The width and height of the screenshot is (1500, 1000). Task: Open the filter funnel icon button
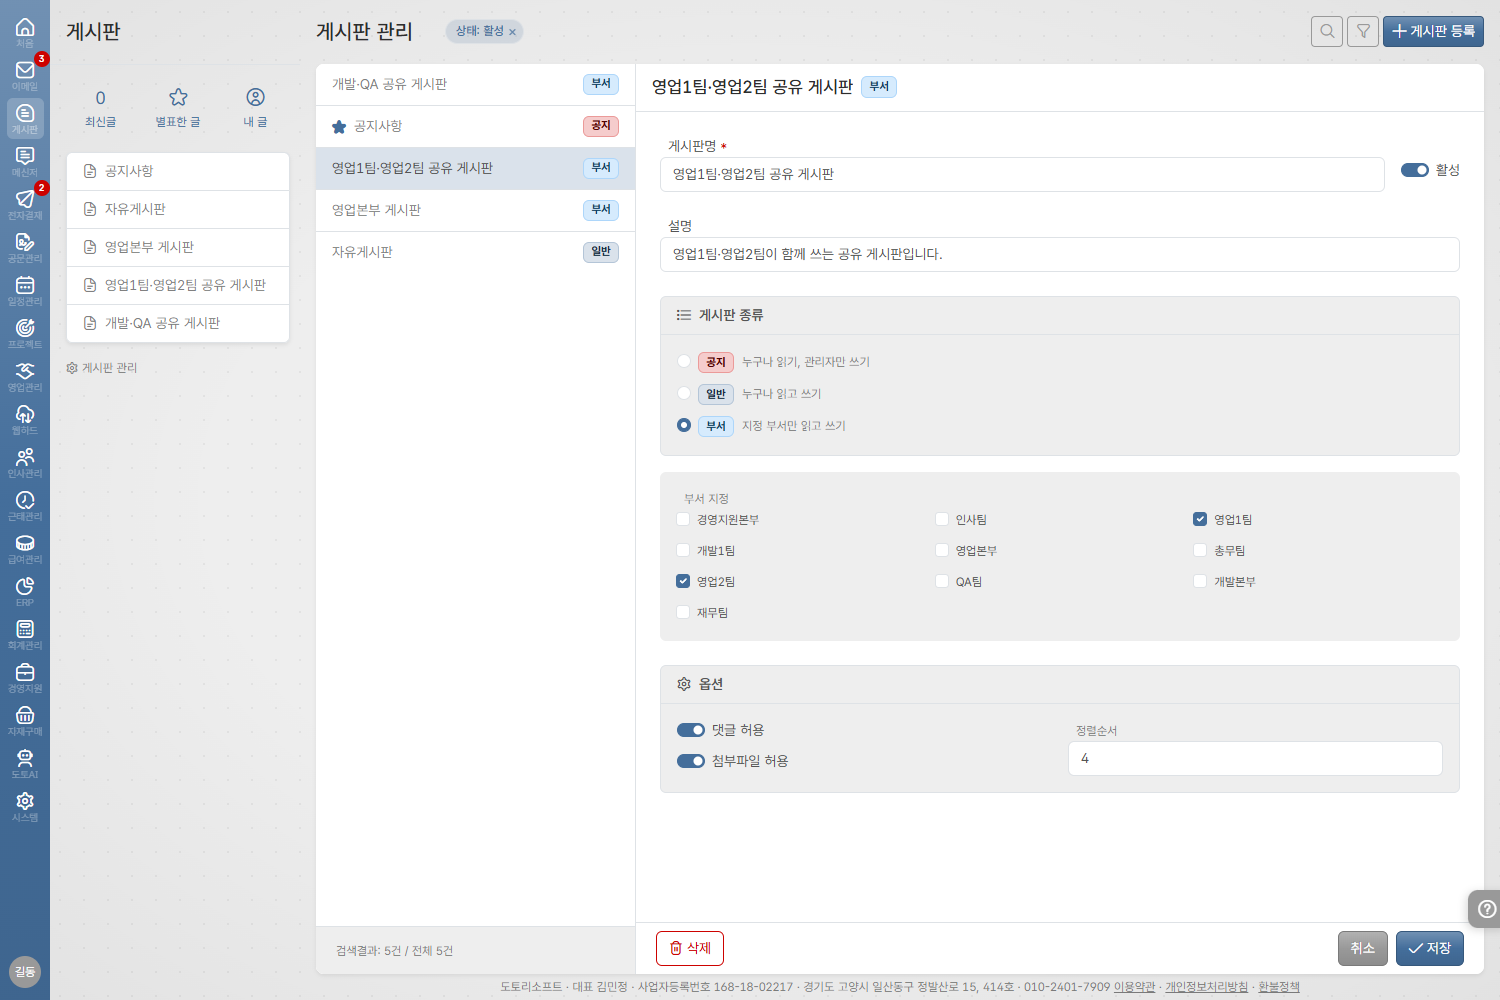click(x=1363, y=31)
